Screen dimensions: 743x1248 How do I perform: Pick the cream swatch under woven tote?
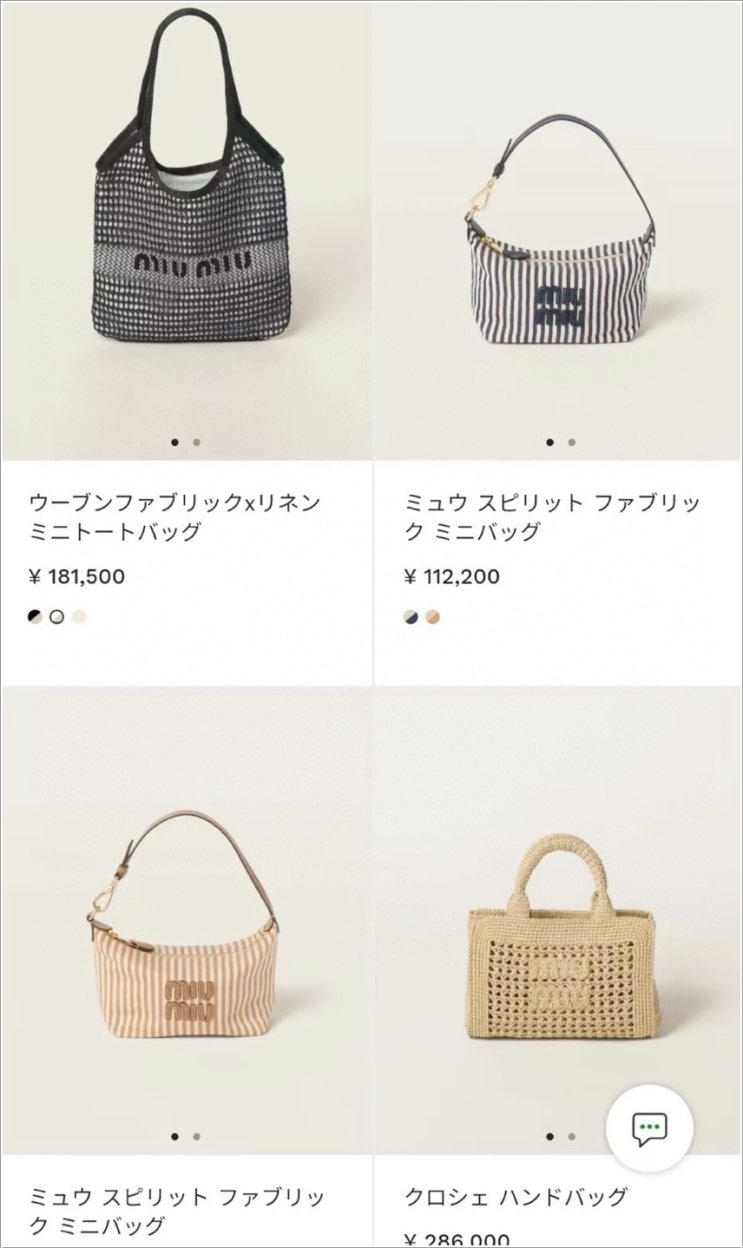point(79,617)
